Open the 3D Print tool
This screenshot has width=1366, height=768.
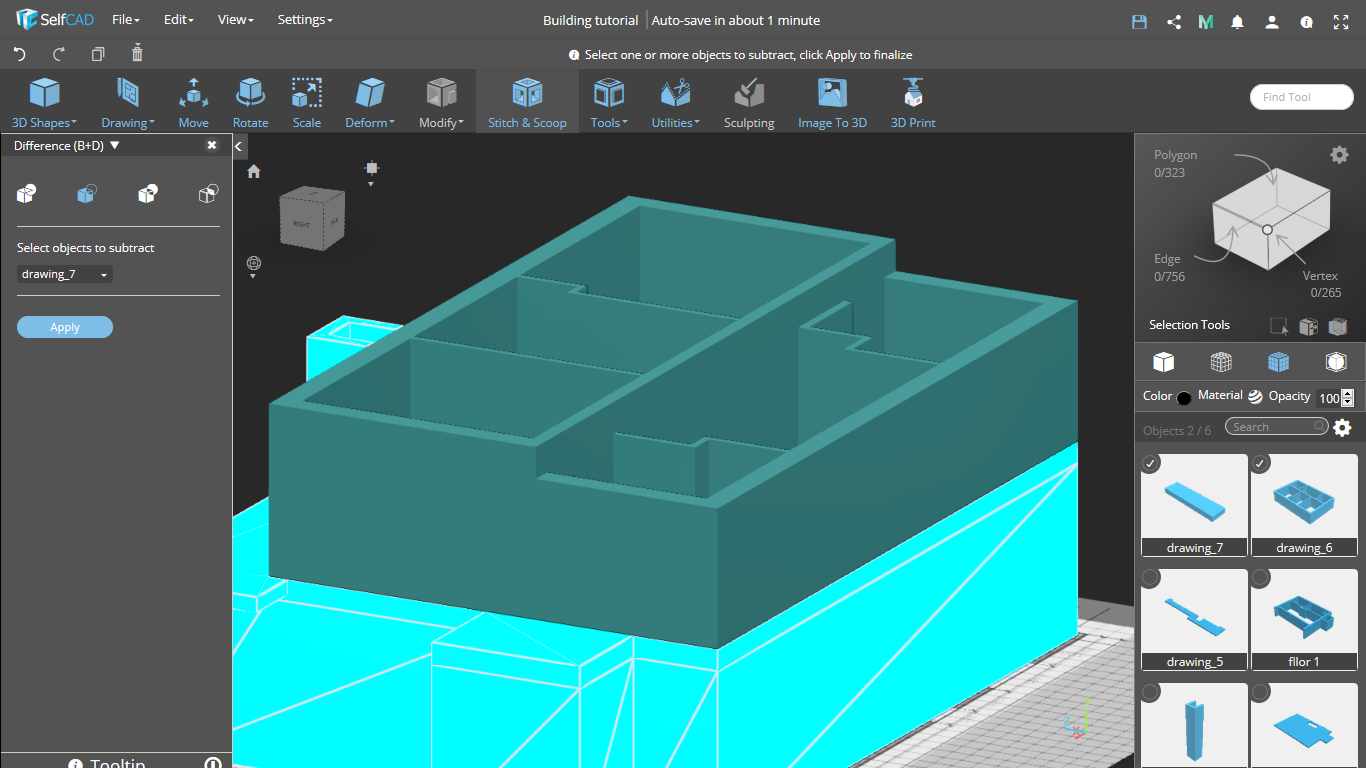(913, 103)
